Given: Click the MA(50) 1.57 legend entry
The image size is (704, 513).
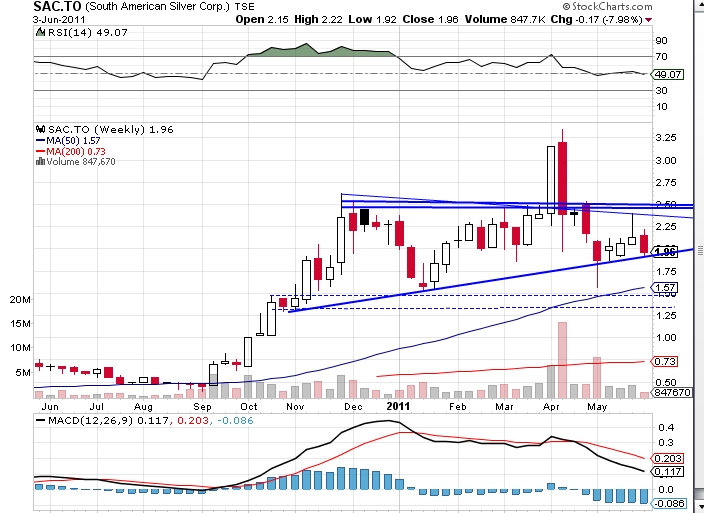Looking at the screenshot, I should [73, 140].
